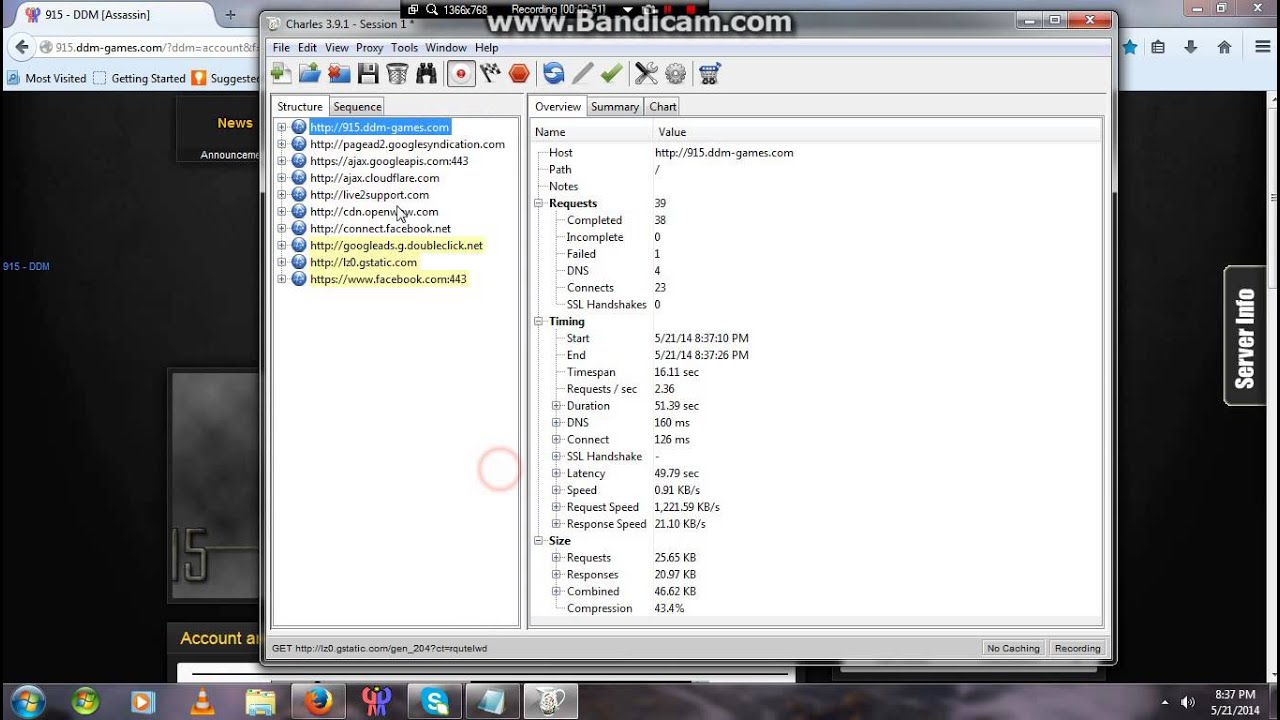Image resolution: width=1280 pixels, height=720 pixels.
Task: Click the green checkmark Validate icon
Action: (611, 73)
